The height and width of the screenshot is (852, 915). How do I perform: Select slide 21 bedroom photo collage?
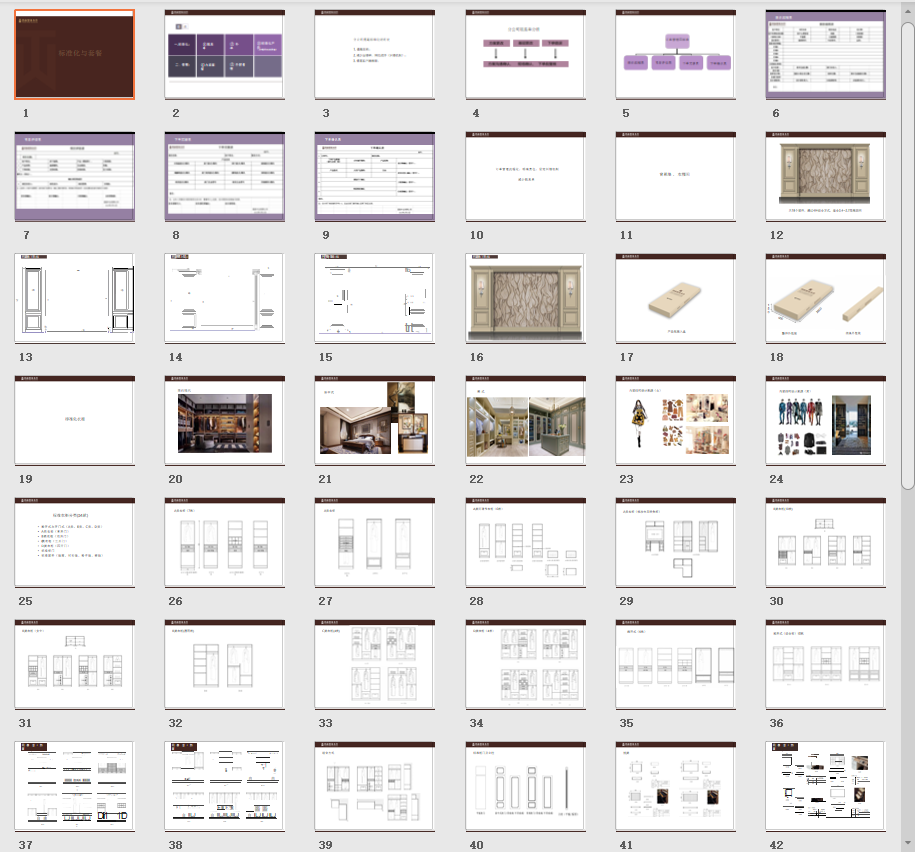pyautogui.click(x=375, y=421)
